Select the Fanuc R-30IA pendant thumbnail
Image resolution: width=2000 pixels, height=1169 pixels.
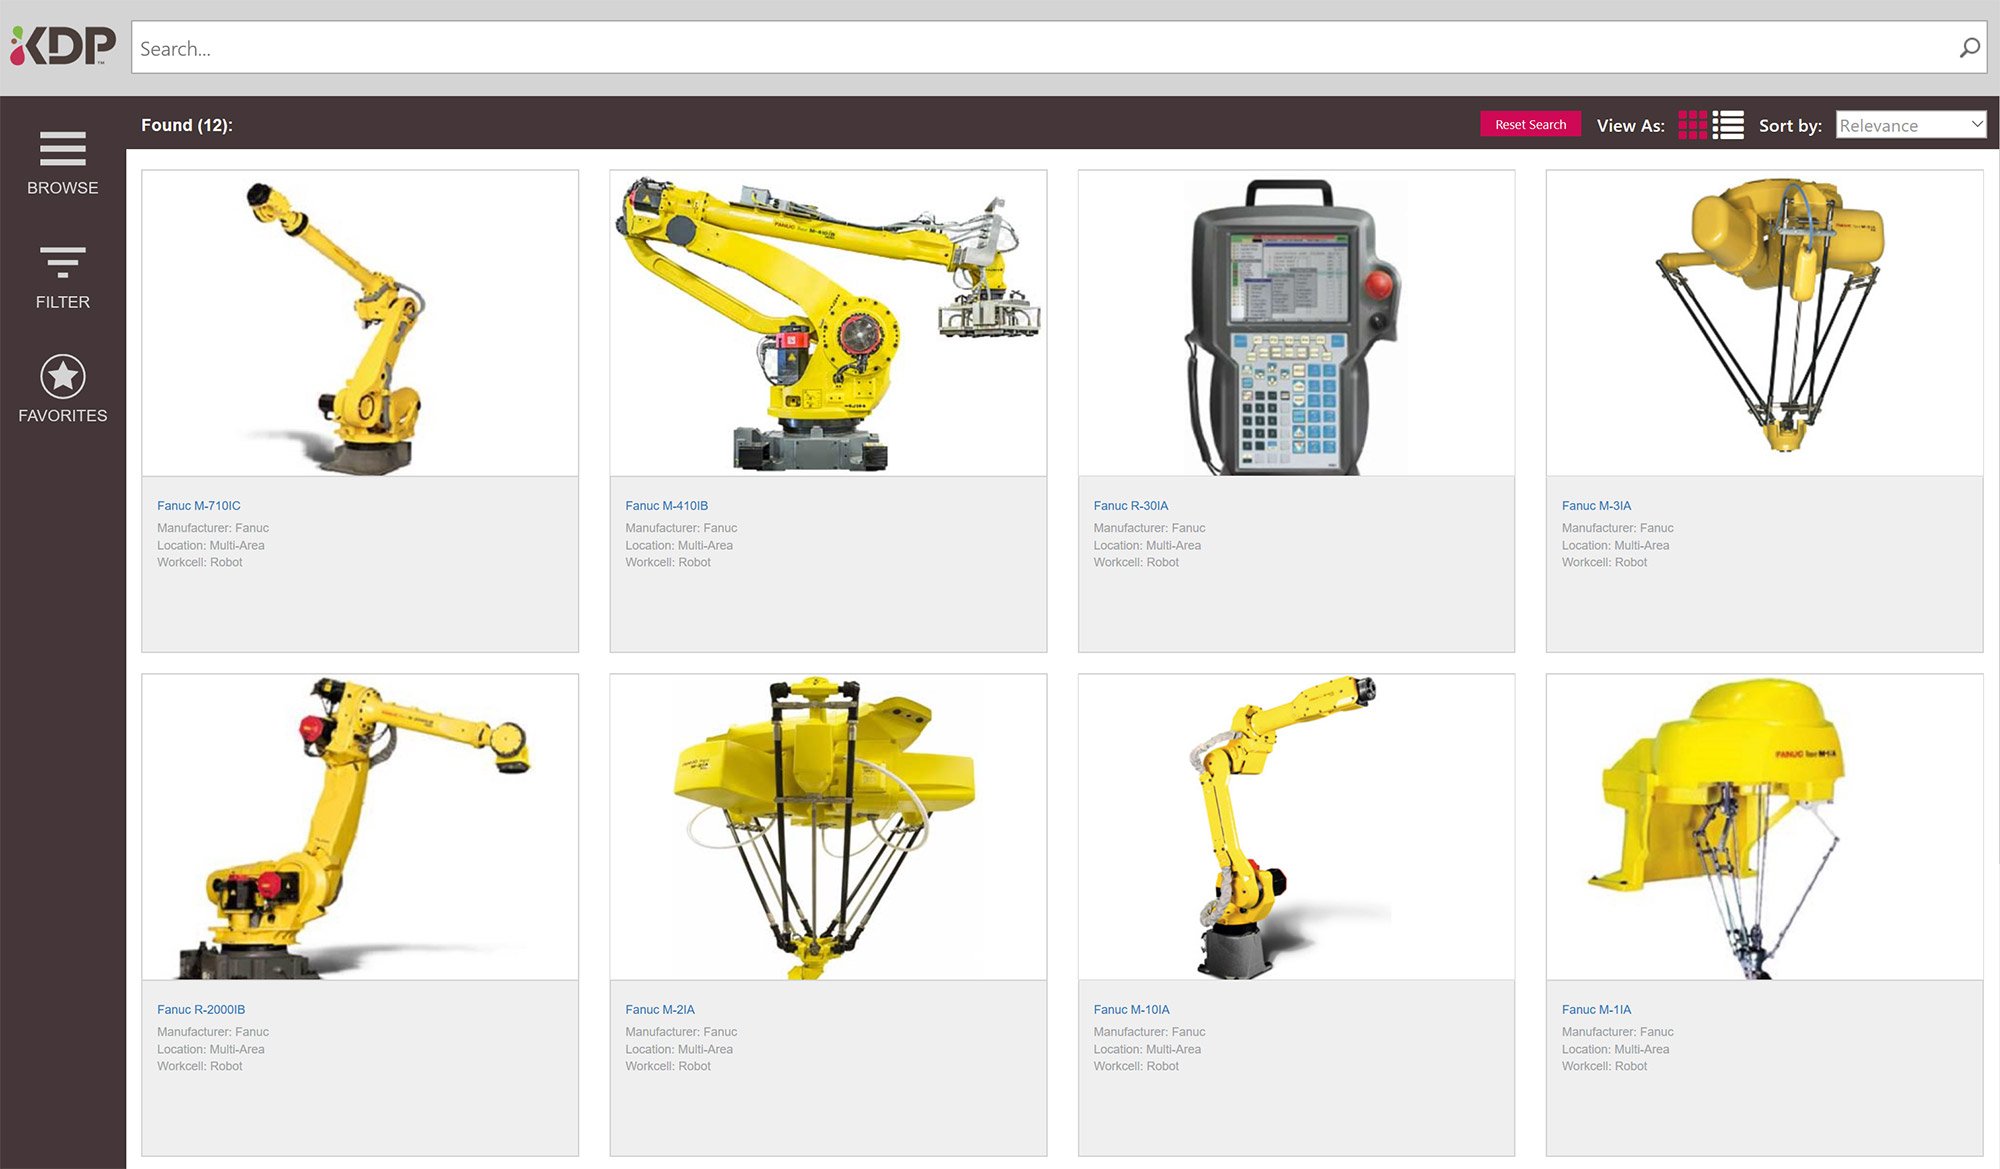point(1296,323)
